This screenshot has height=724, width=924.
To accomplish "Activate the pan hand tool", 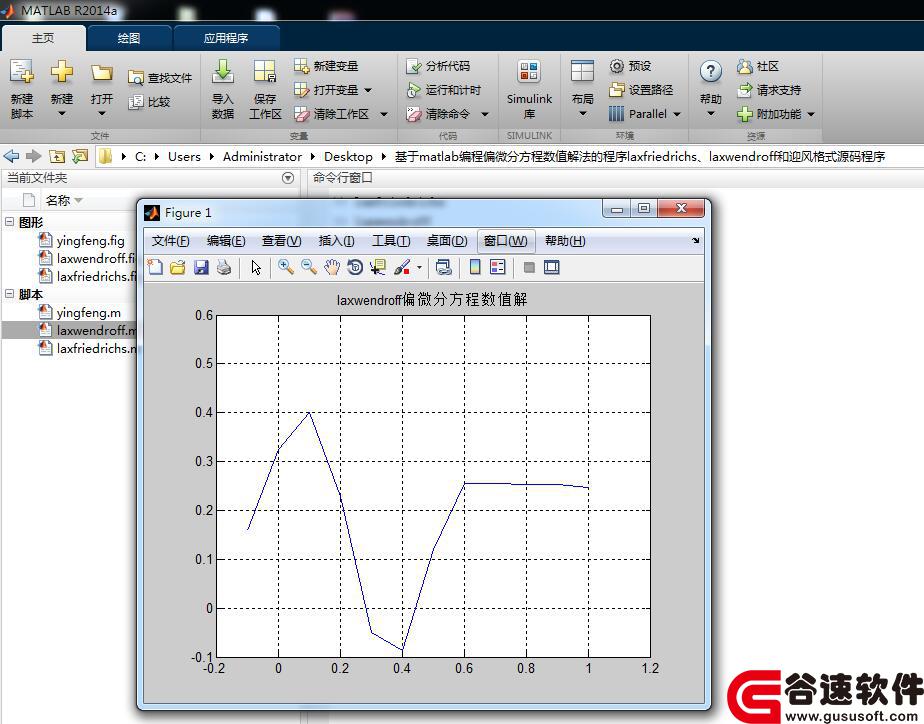I will tap(332, 267).
